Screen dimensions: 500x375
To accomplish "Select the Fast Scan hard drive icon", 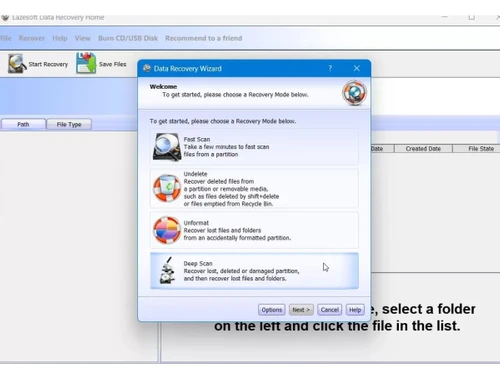I will [x=167, y=147].
